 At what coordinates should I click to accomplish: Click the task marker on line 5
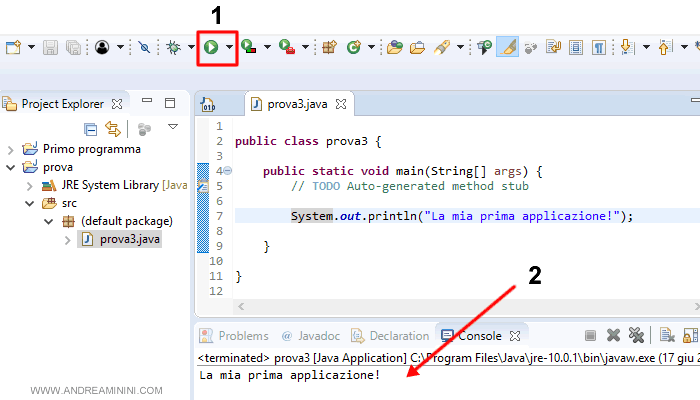pyautogui.click(x=203, y=186)
